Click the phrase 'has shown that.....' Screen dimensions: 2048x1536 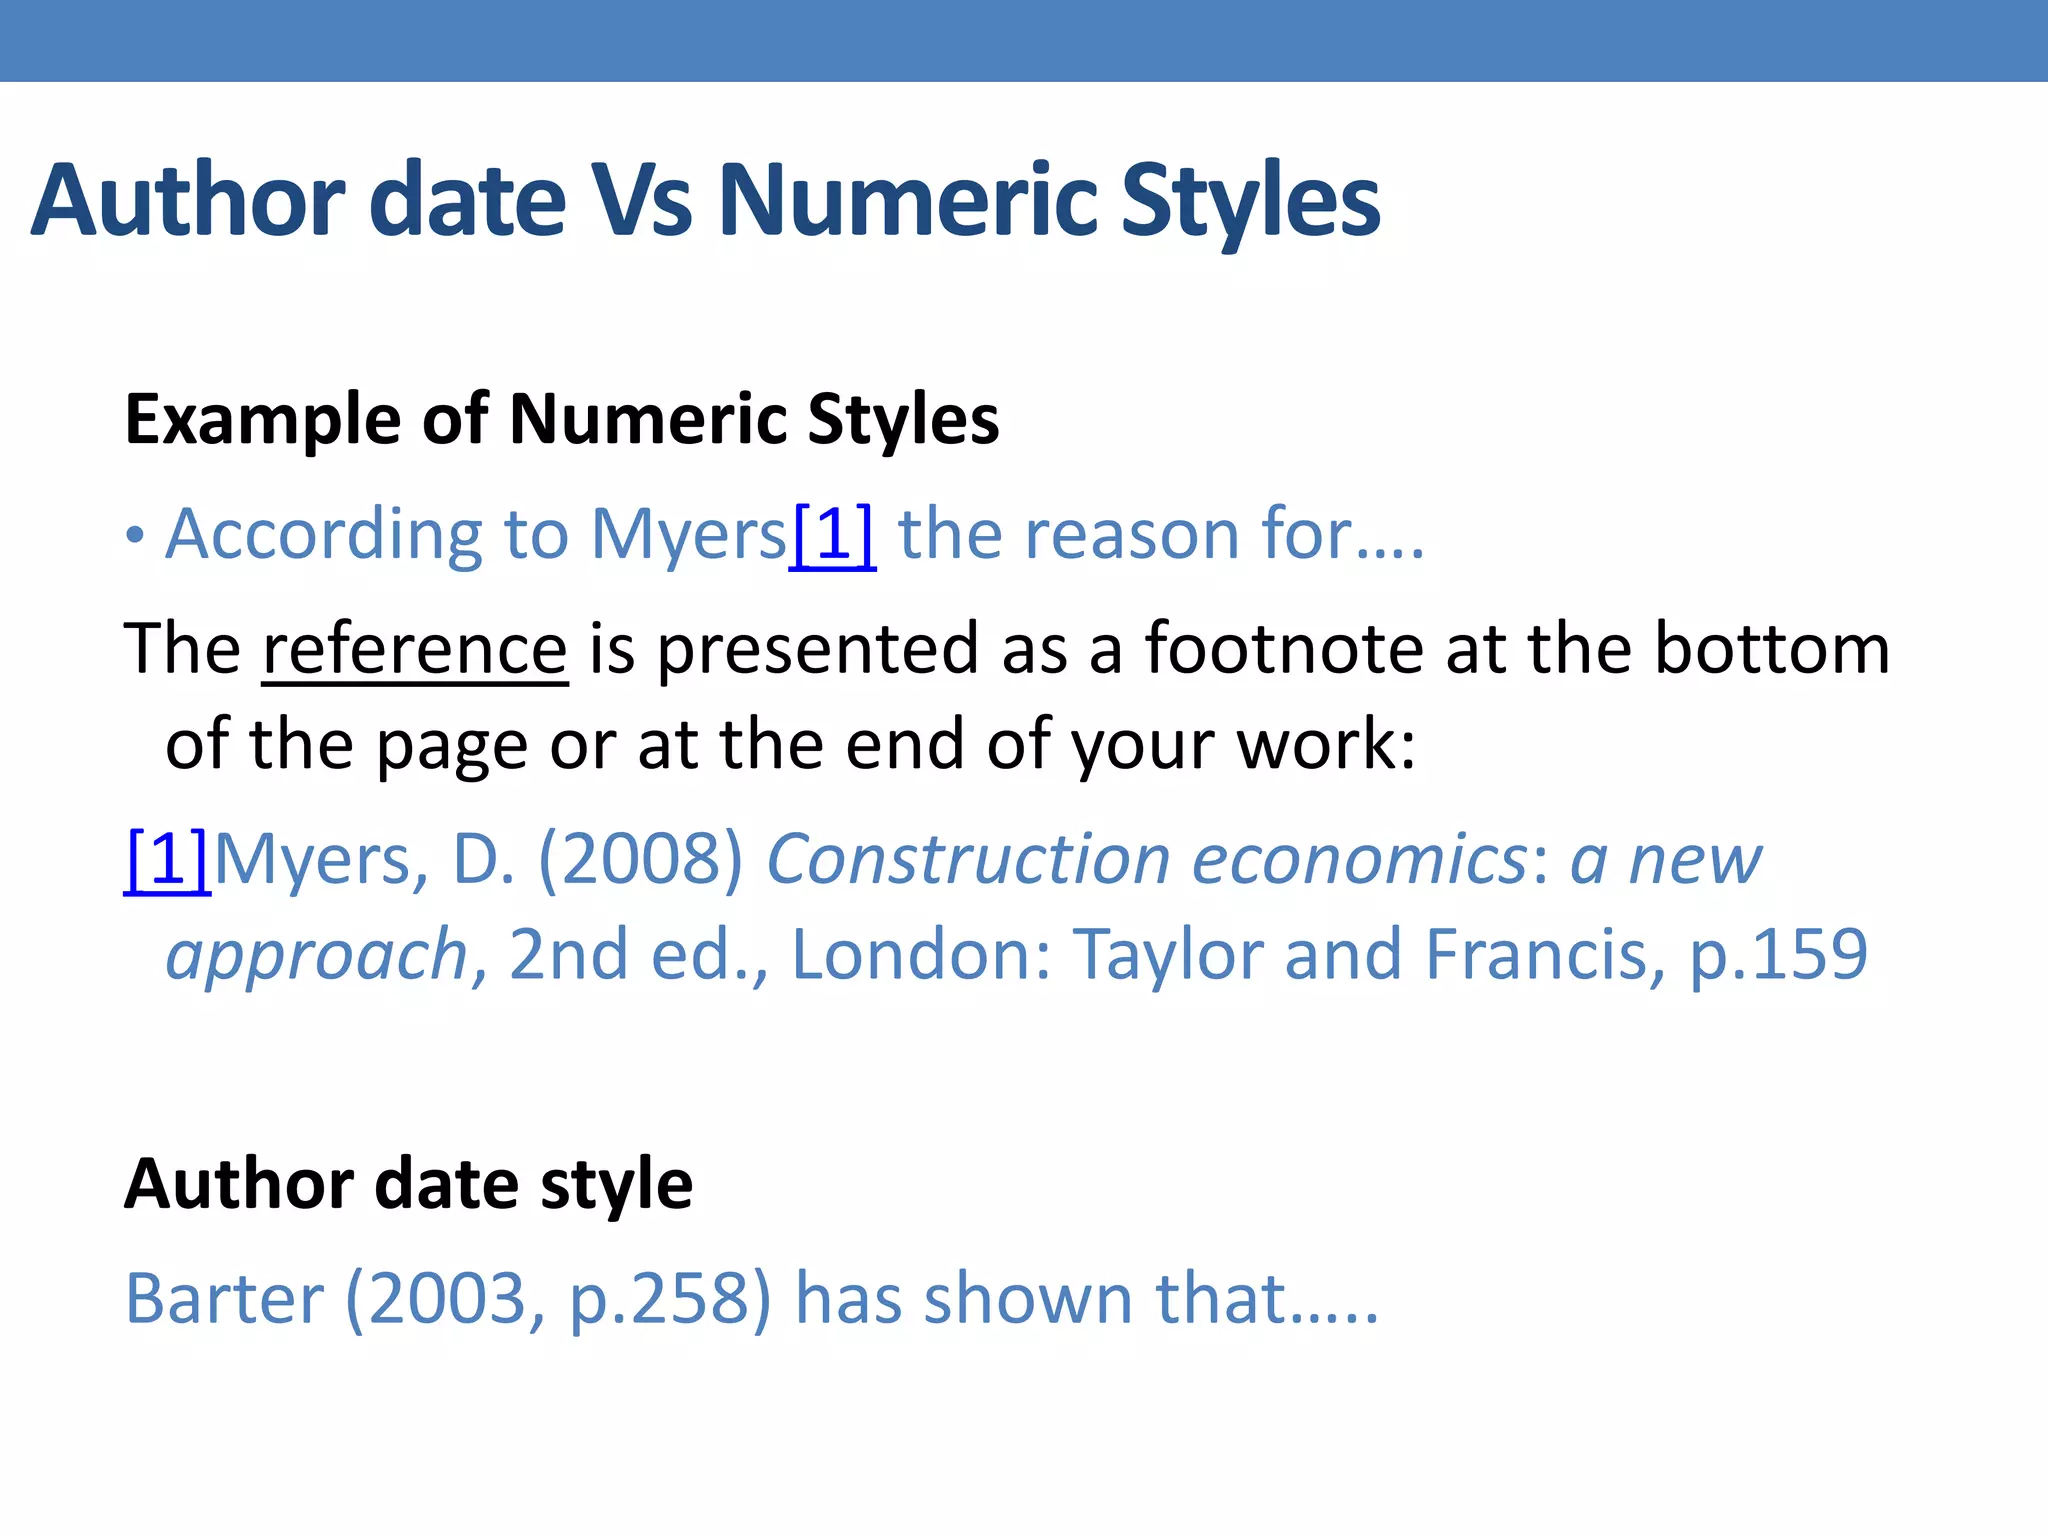click(x=1087, y=1299)
